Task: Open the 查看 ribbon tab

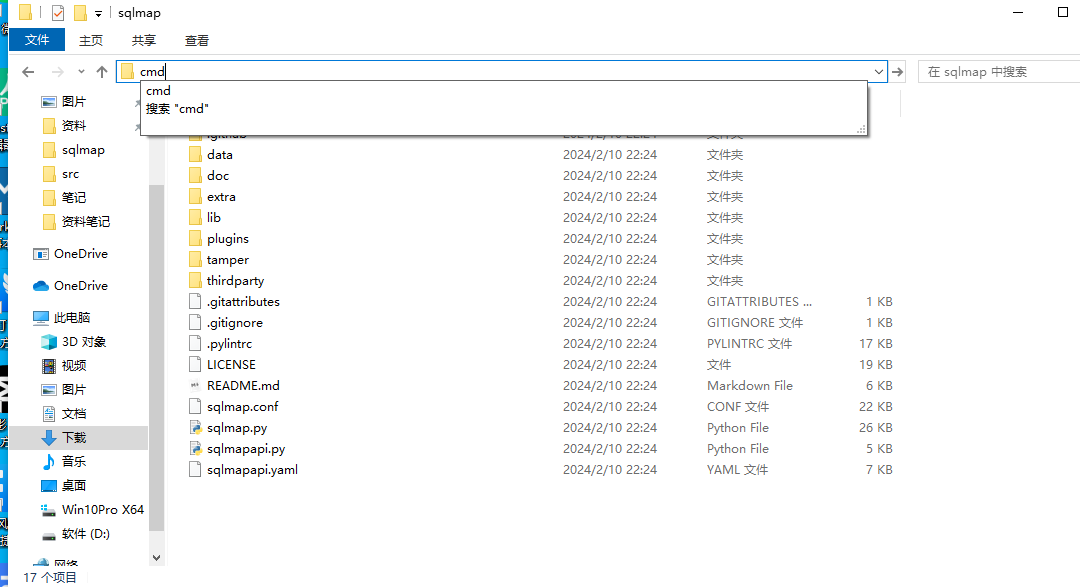Action: (197, 41)
